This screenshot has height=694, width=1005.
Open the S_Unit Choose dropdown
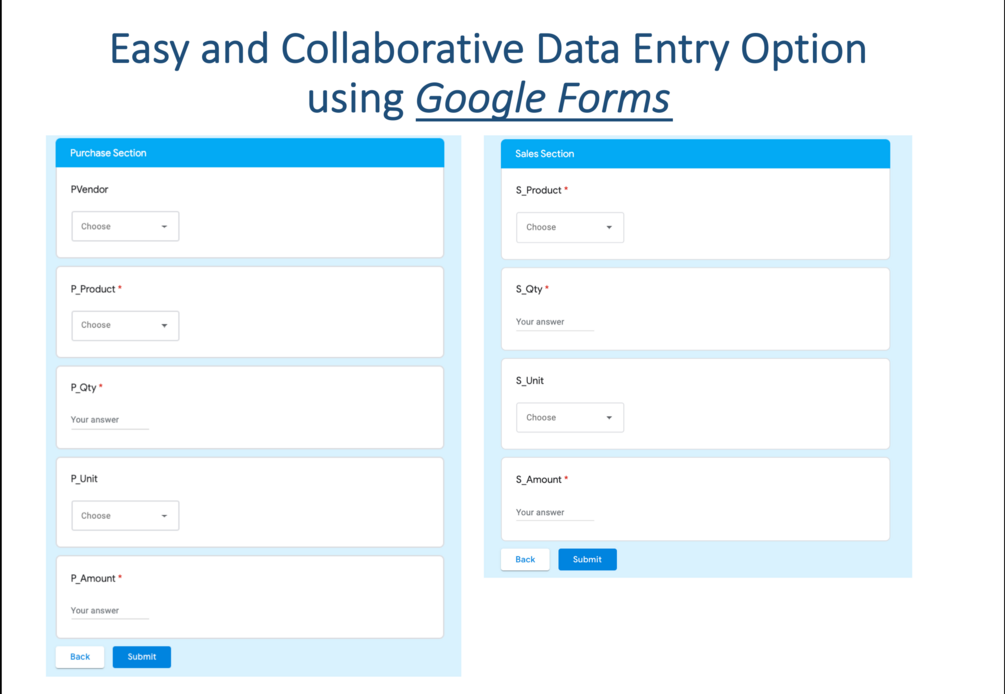tap(569, 418)
